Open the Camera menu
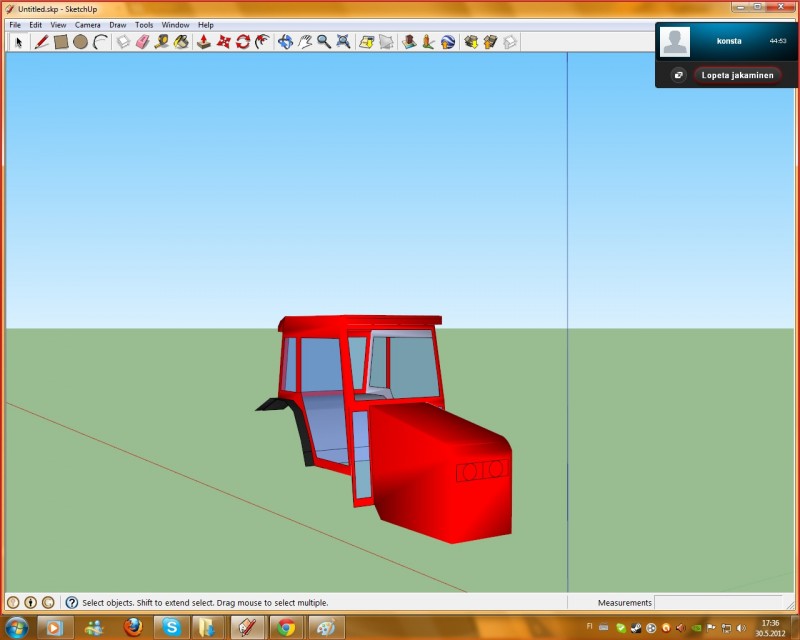The height and width of the screenshot is (640, 800). tap(87, 24)
